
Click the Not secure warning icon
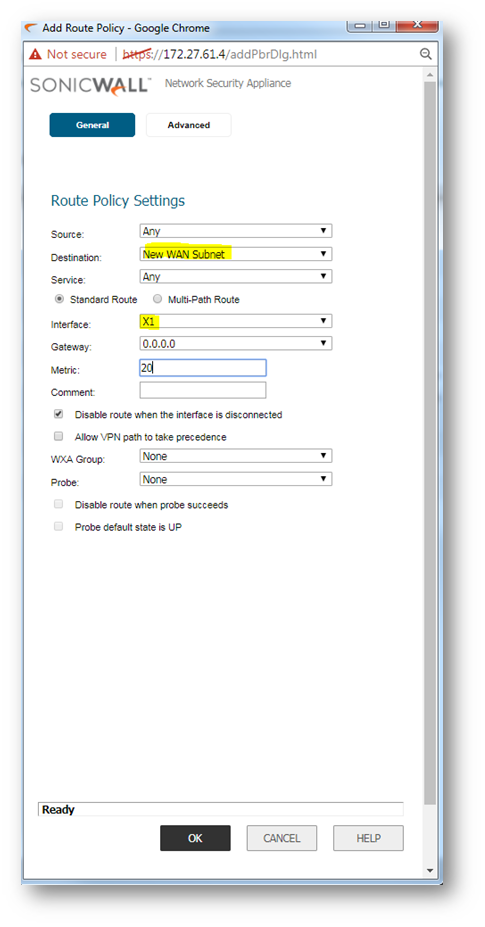point(35,54)
